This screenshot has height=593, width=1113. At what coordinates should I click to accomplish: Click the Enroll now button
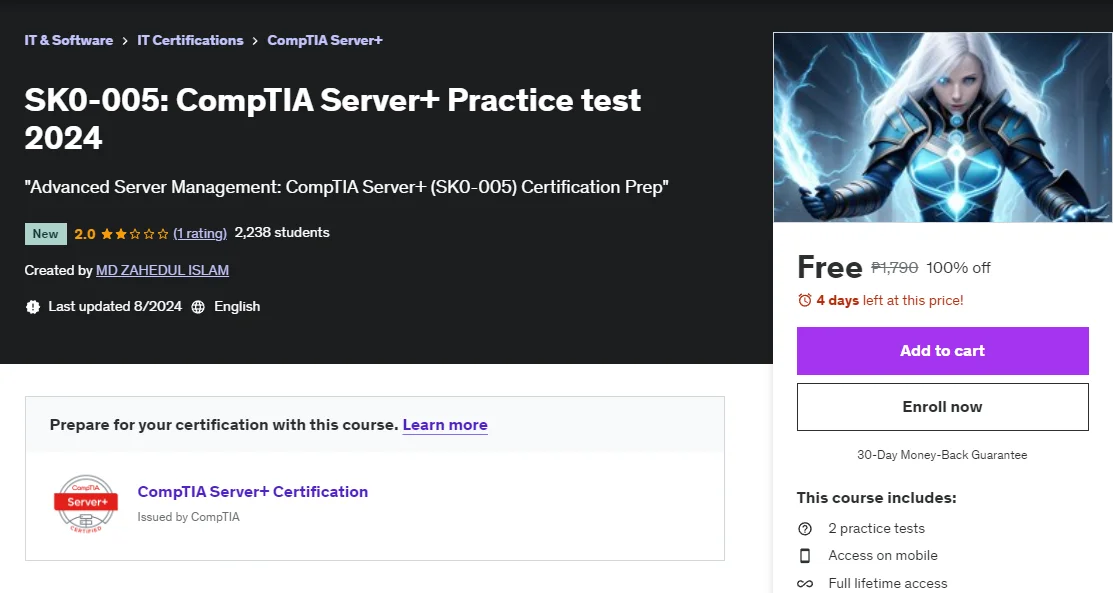tap(943, 407)
